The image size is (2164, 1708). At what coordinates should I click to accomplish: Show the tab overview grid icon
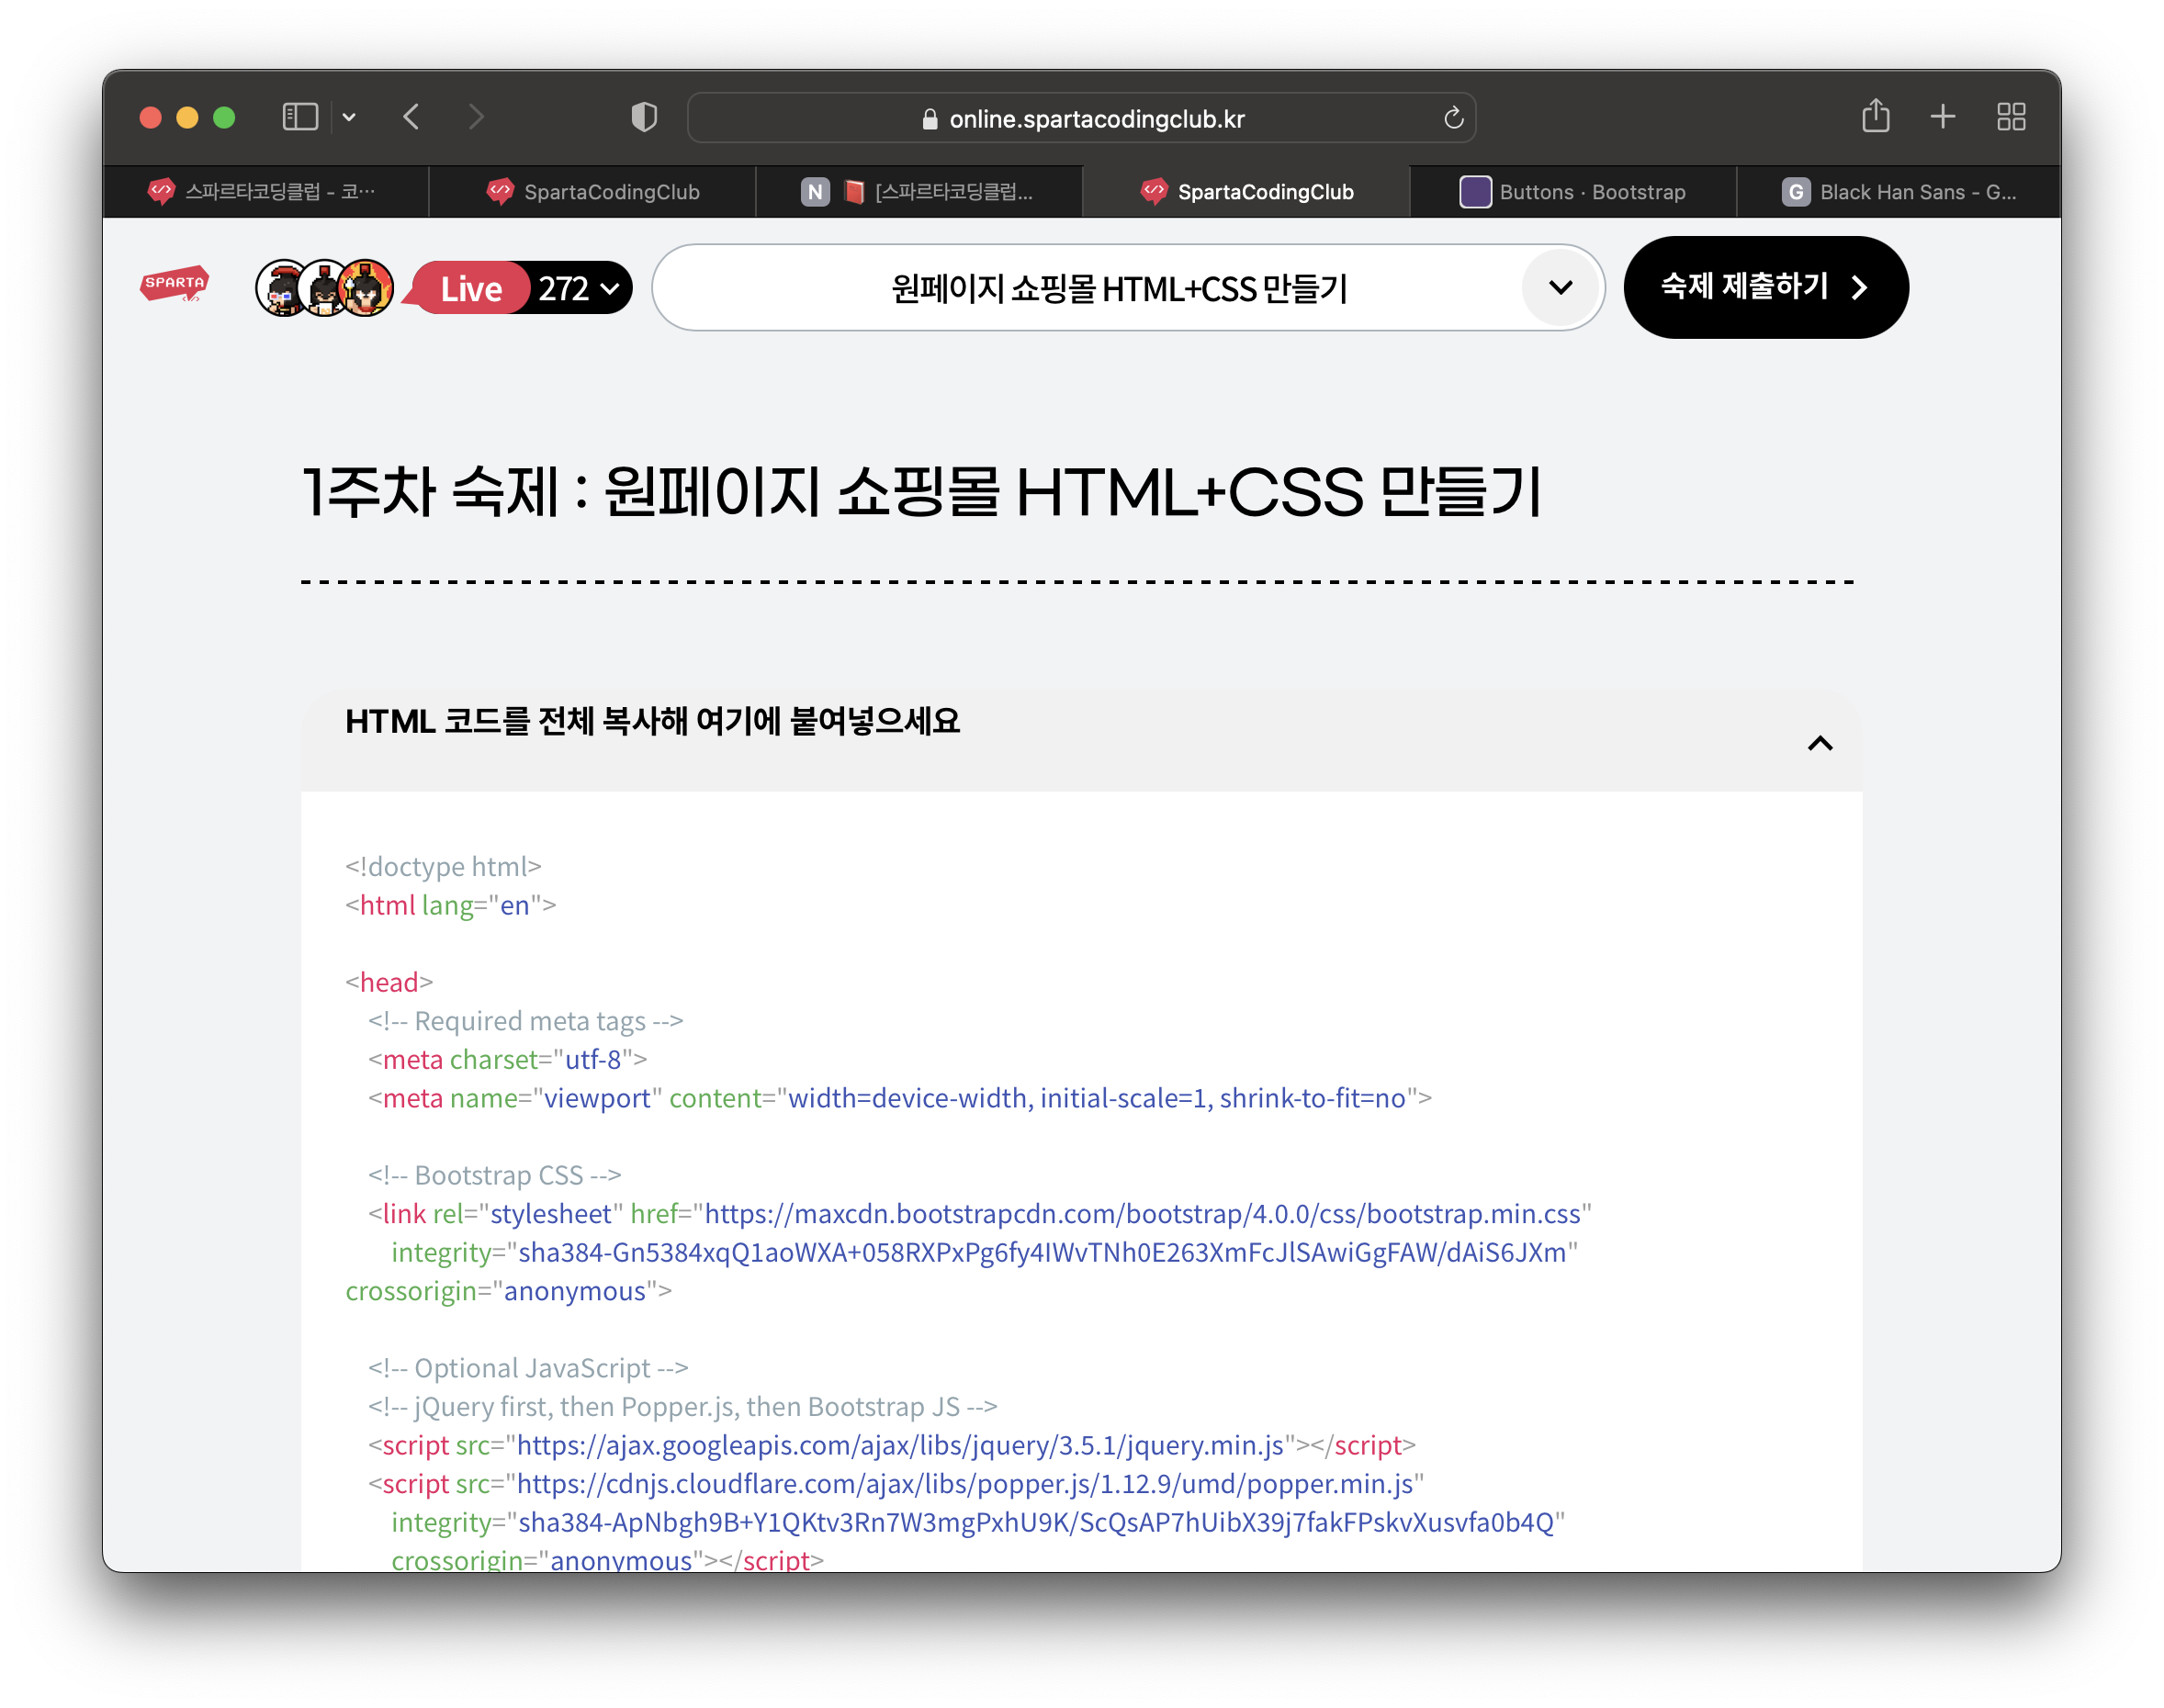point(2010,117)
